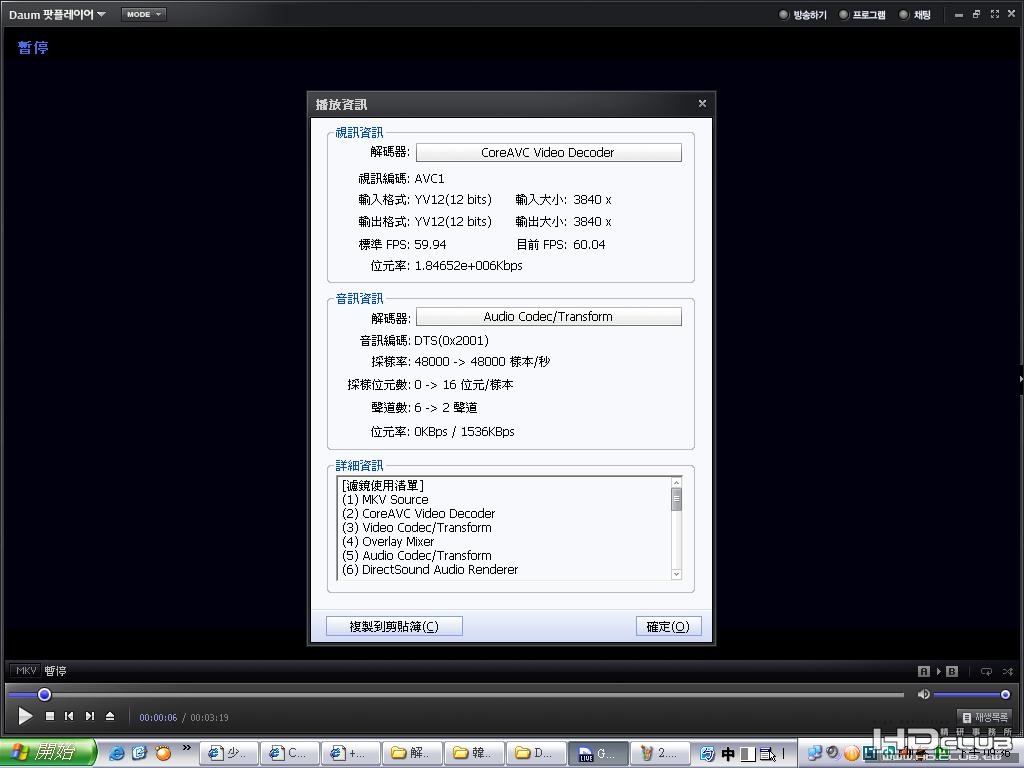Set A-B repeat start point A
1024x768 pixels.
tap(923, 671)
